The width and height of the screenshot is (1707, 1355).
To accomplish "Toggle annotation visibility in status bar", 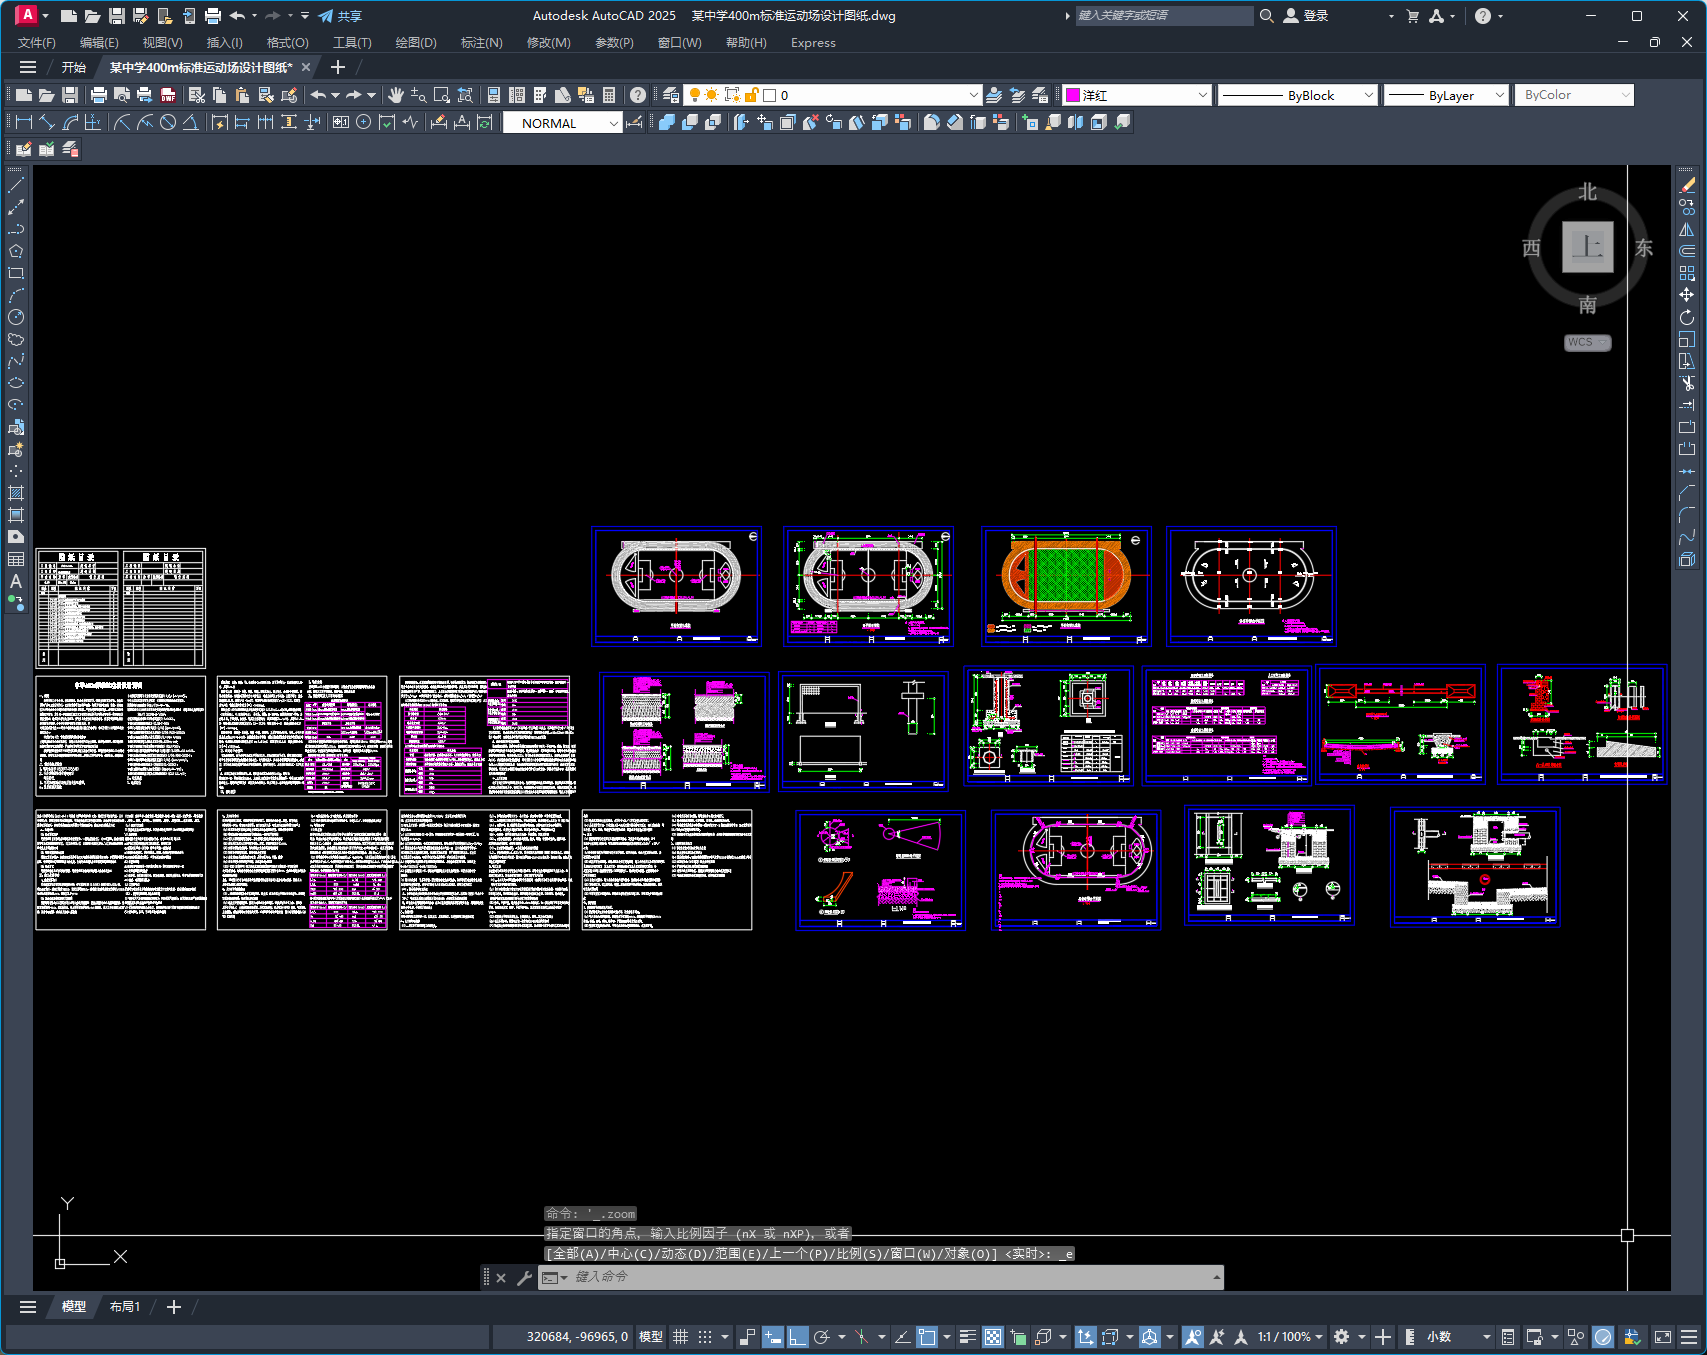I will click(x=1192, y=1337).
